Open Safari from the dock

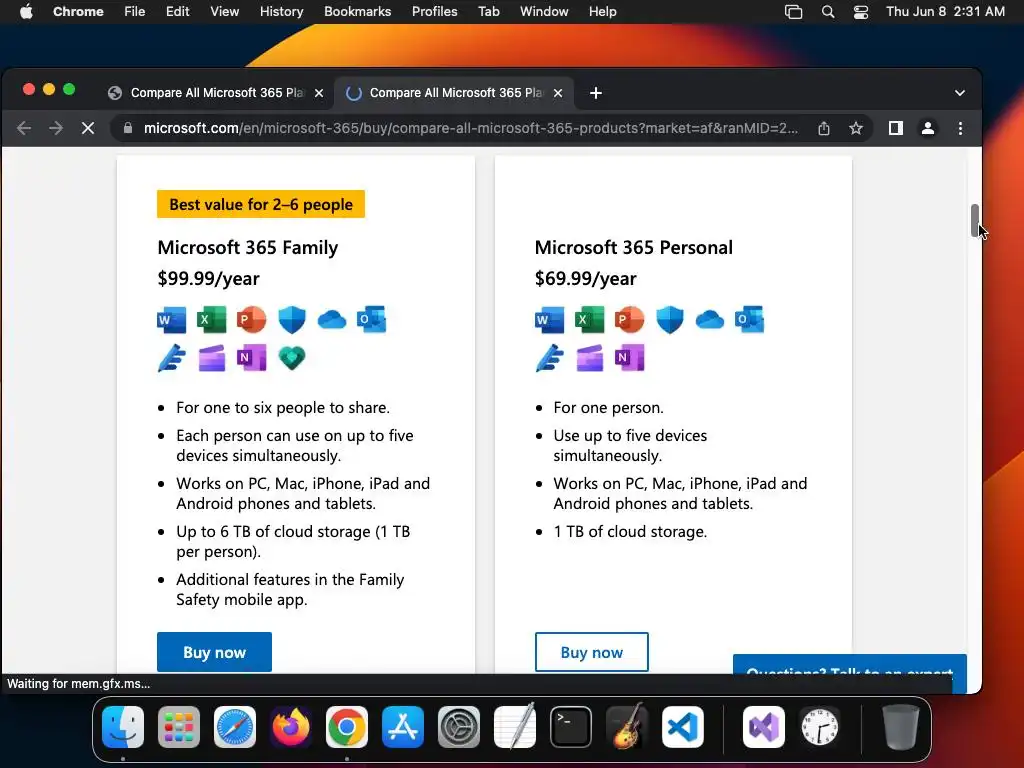235,727
